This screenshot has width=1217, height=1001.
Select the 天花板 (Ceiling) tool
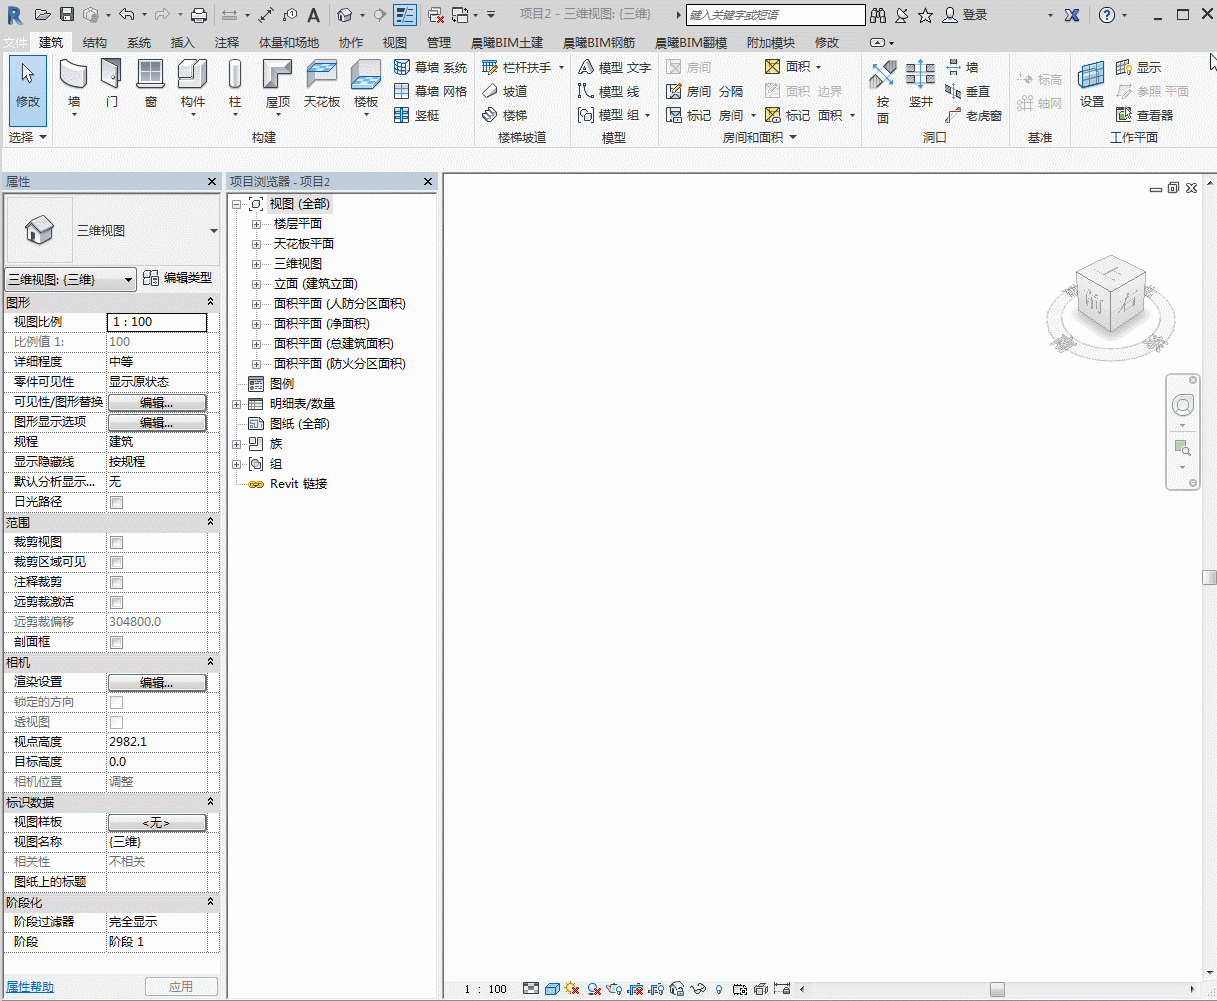[x=322, y=83]
